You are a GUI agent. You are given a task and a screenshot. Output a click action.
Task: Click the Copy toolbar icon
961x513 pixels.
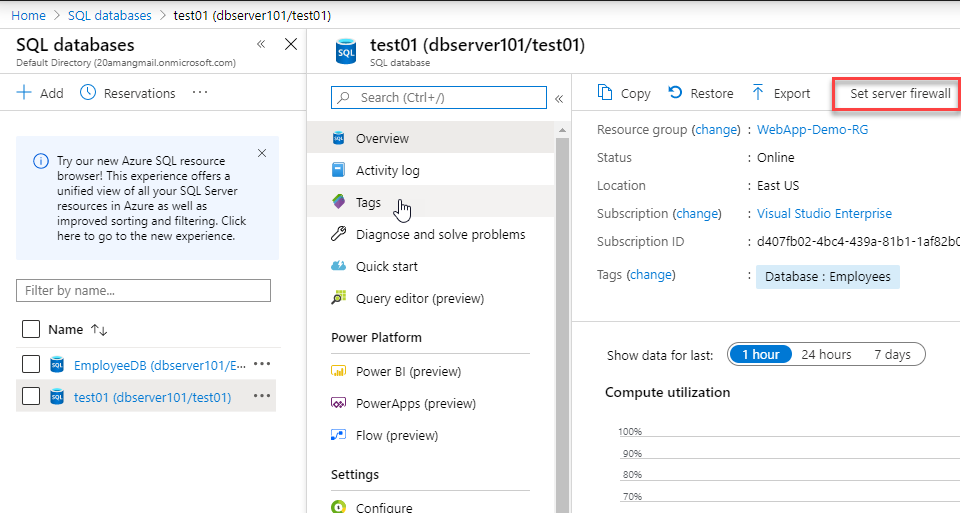click(x=605, y=92)
